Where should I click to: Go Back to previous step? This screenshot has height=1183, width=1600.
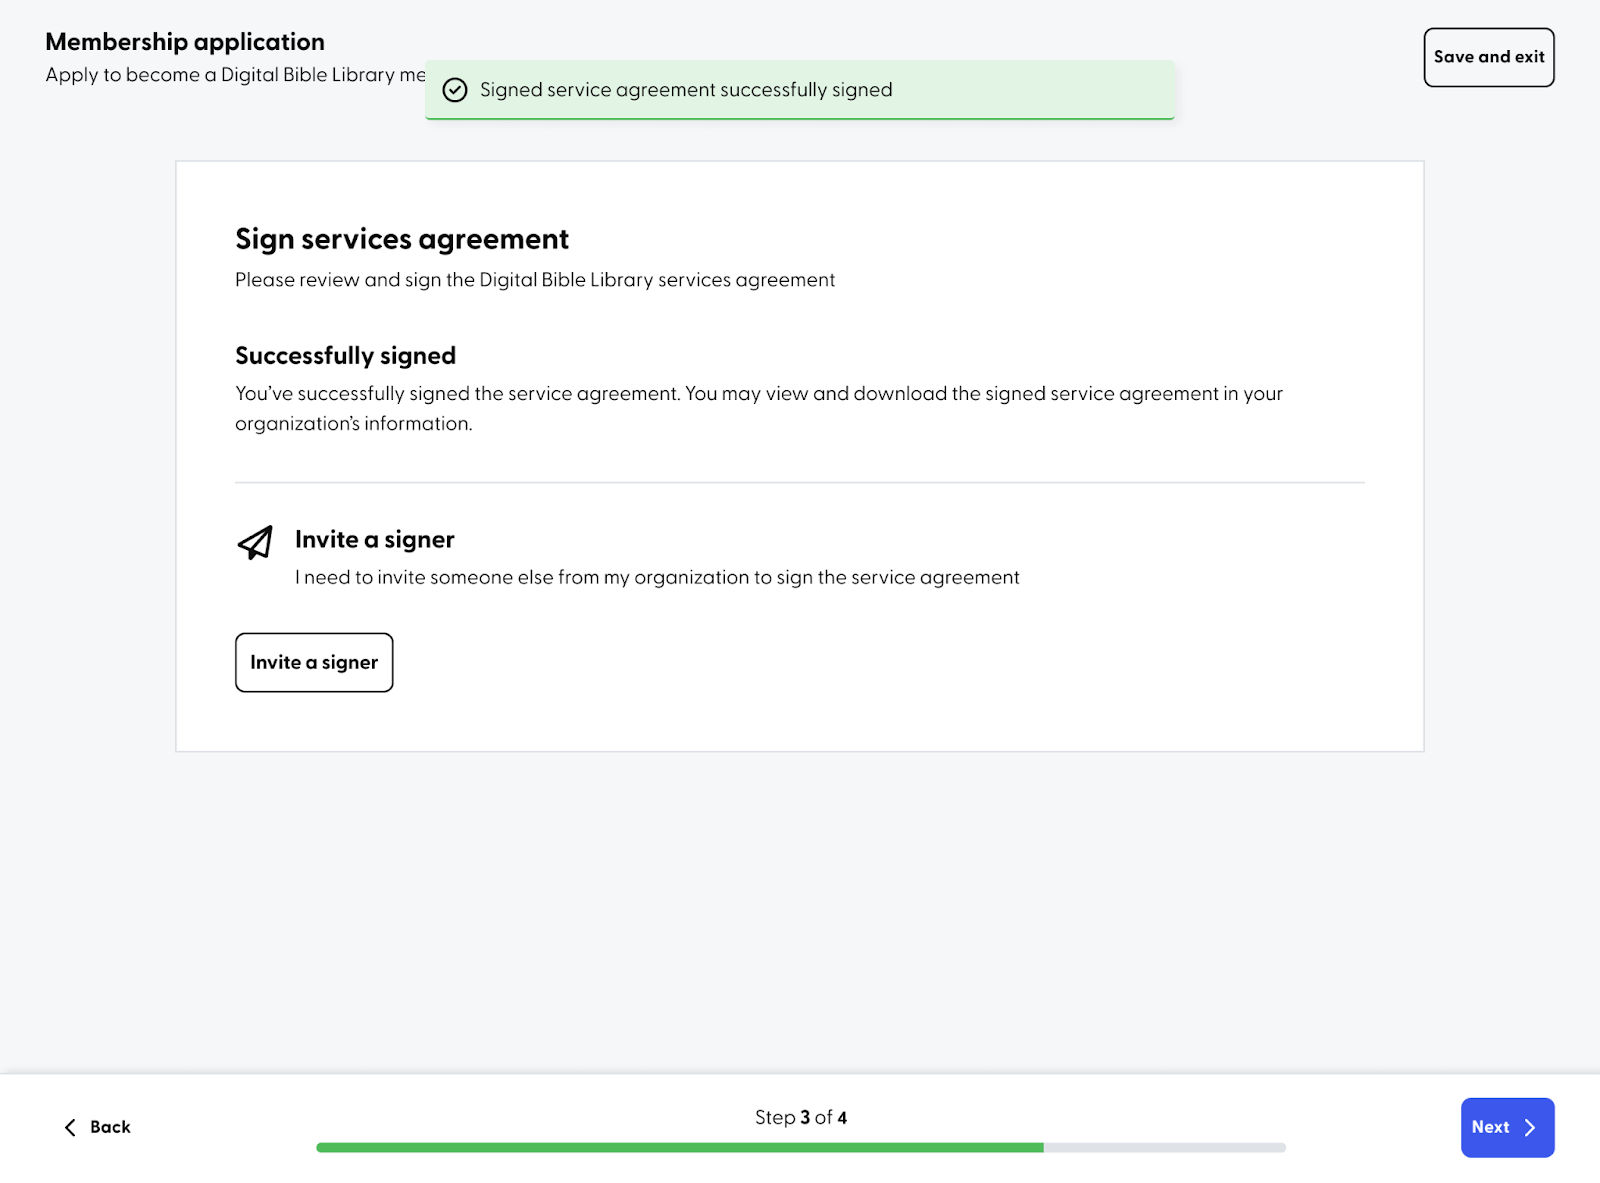tap(97, 1127)
